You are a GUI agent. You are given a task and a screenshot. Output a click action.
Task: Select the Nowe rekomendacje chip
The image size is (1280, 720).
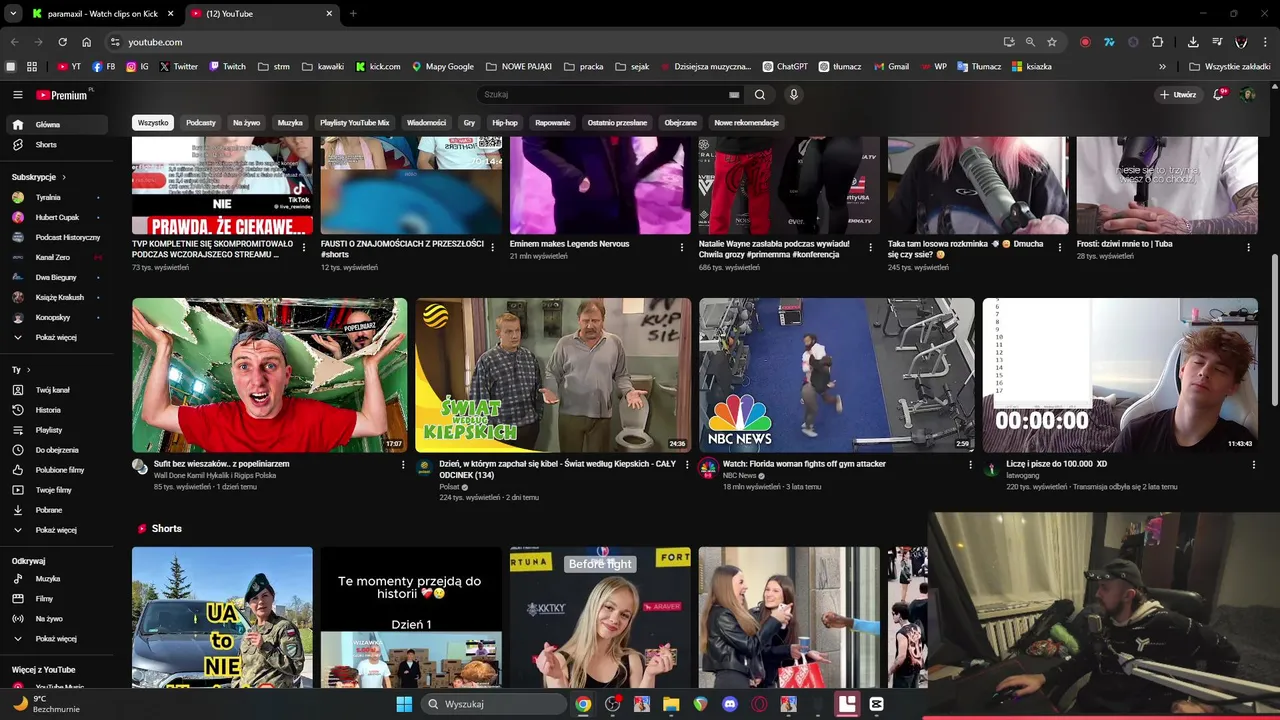tap(746, 123)
